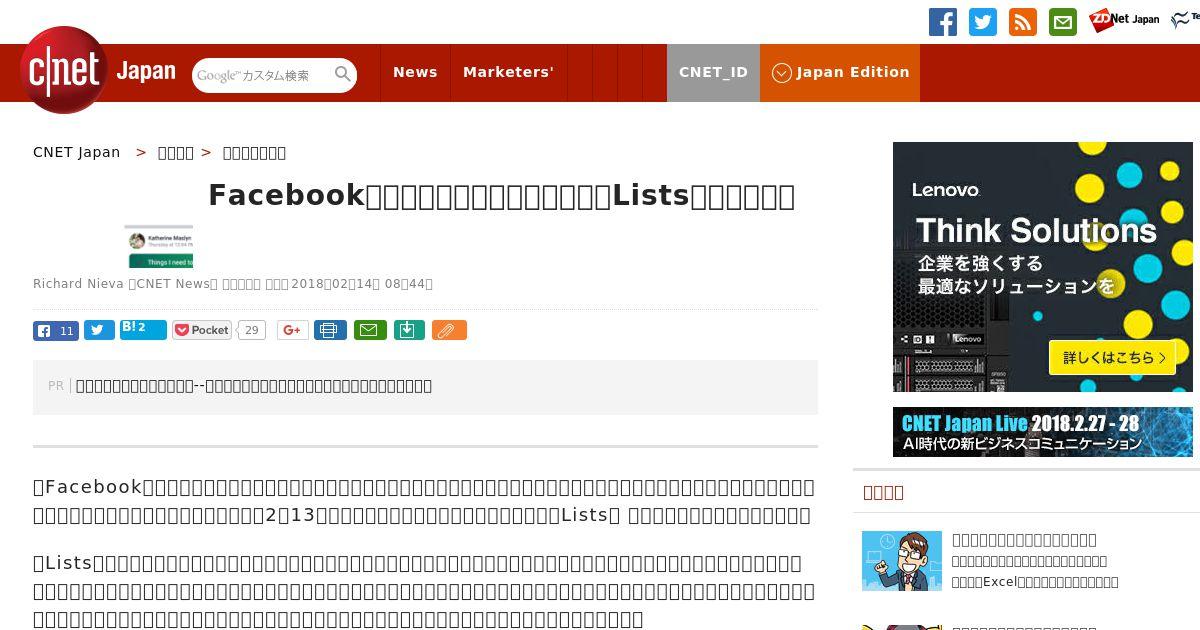Screen dimensions: 1200x630
Task: Open the Marketers' menu
Action: (508, 72)
